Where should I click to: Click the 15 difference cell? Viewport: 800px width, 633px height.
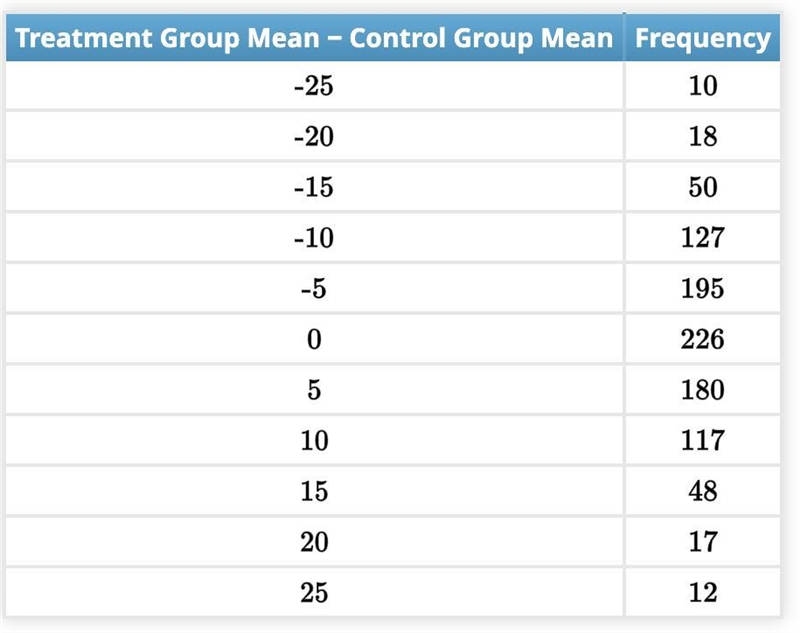point(314,491)
